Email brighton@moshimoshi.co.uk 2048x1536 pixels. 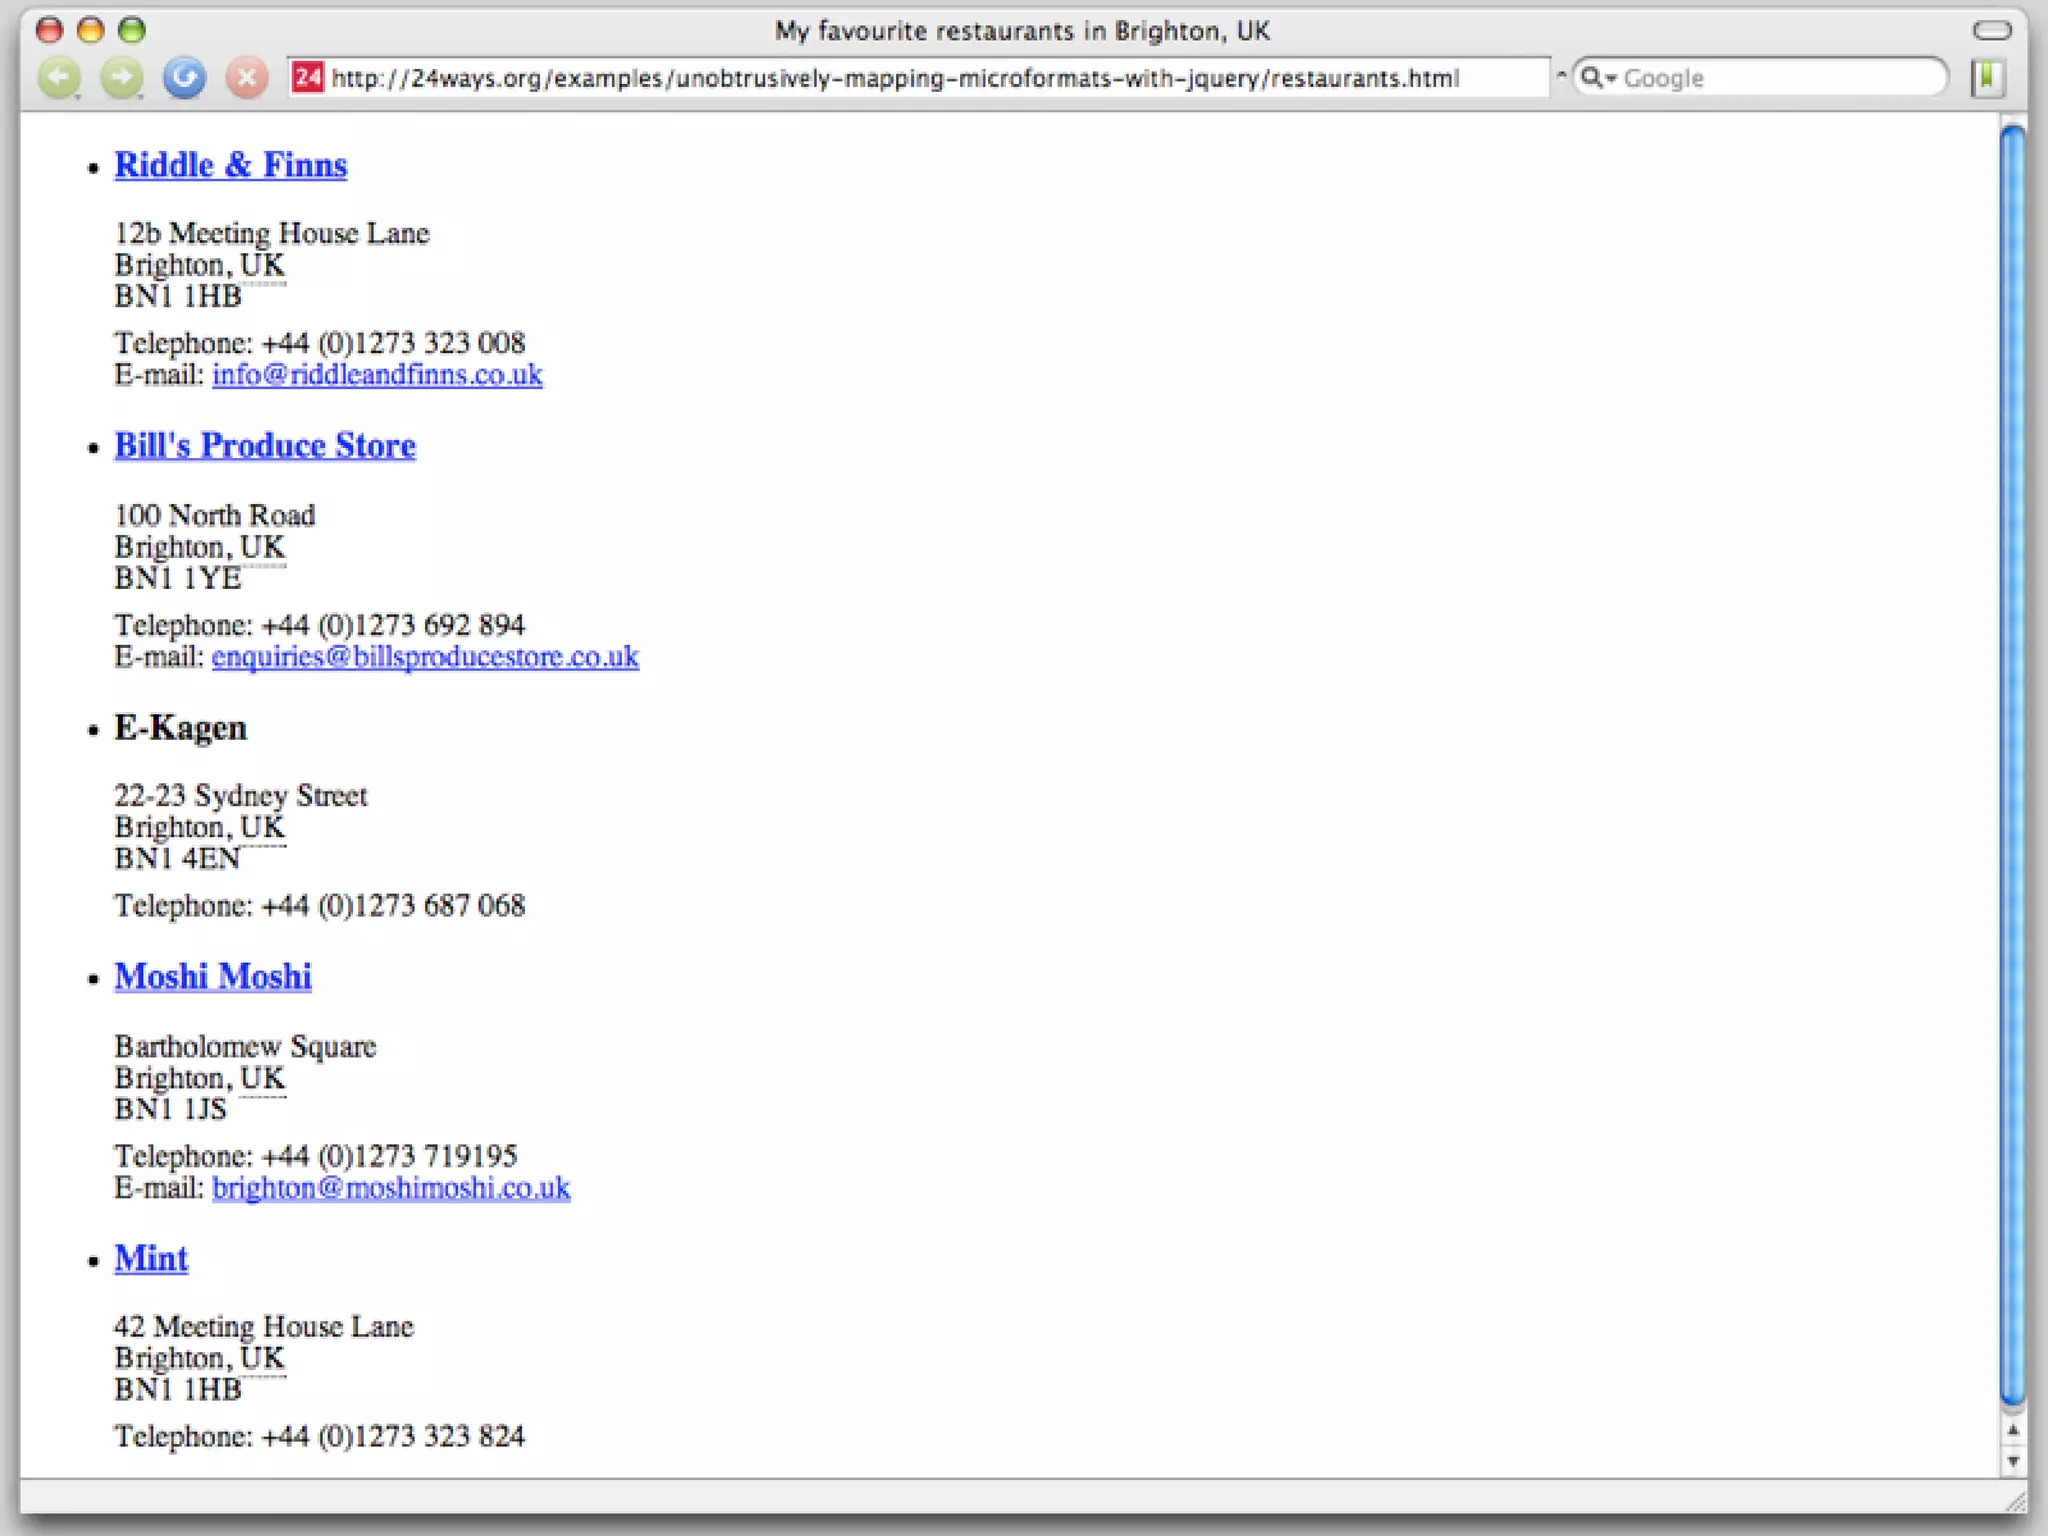pos(391,1188)
